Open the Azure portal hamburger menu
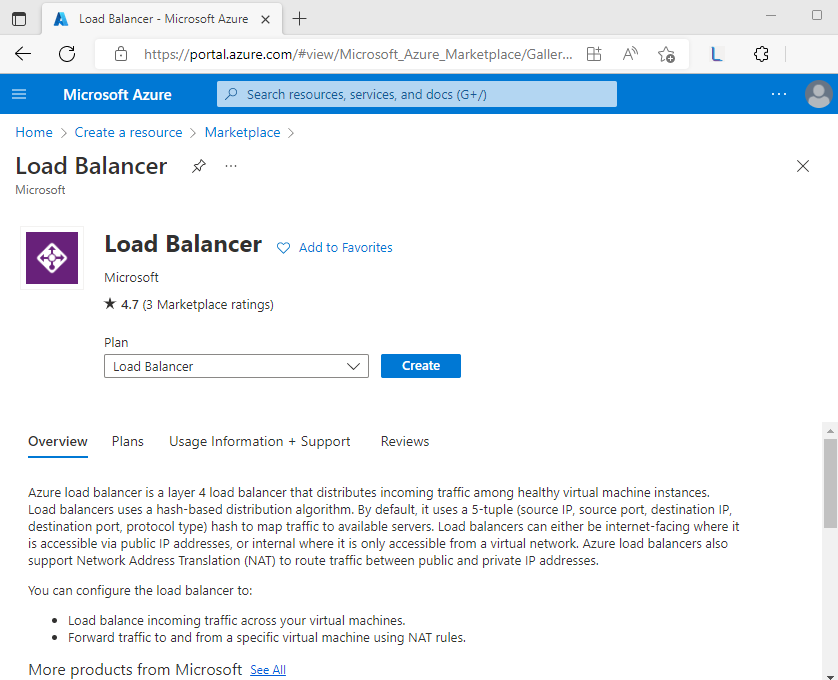838x680 pixels. (x=19, y=94)
